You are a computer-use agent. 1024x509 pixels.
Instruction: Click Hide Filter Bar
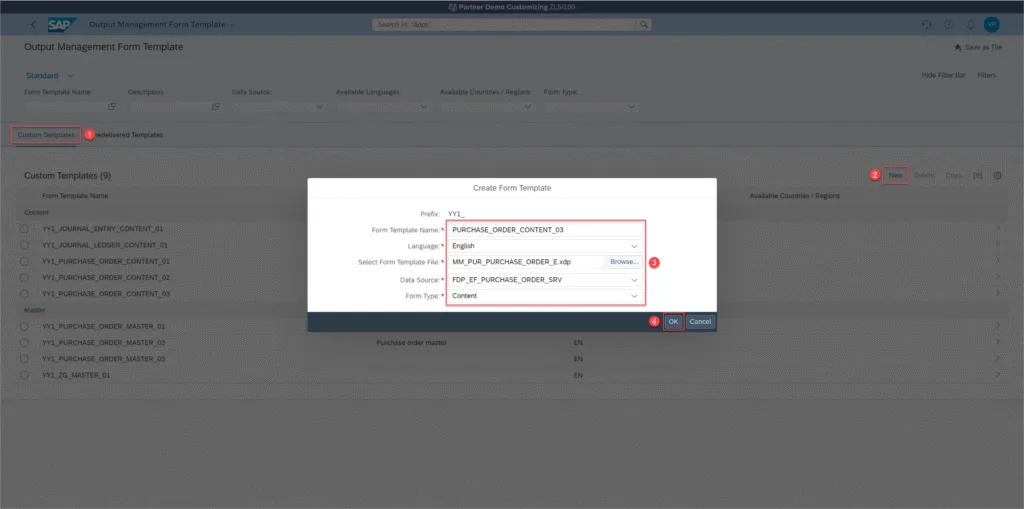pyautogui.click(x=943, y=76)
